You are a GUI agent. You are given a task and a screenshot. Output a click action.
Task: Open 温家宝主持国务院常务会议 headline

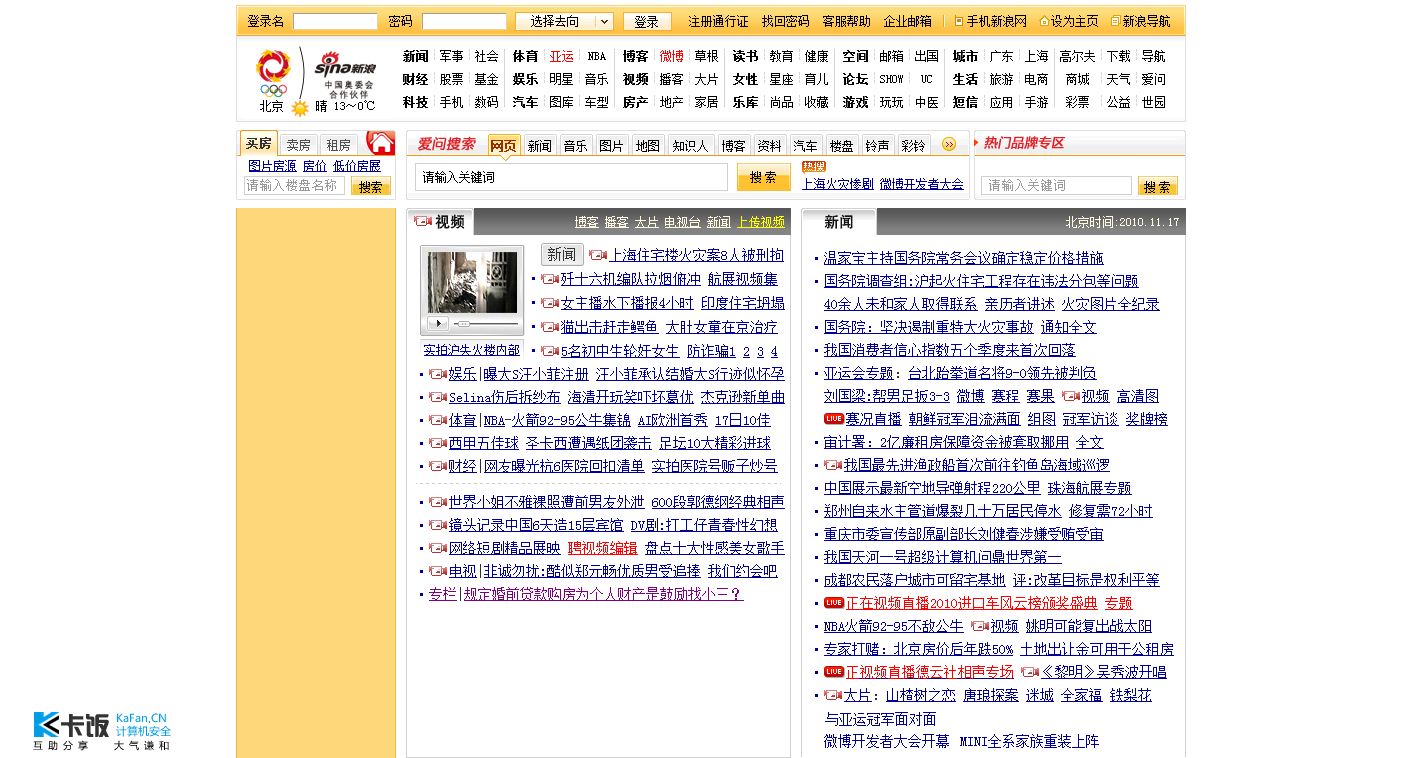coord(964,258)
